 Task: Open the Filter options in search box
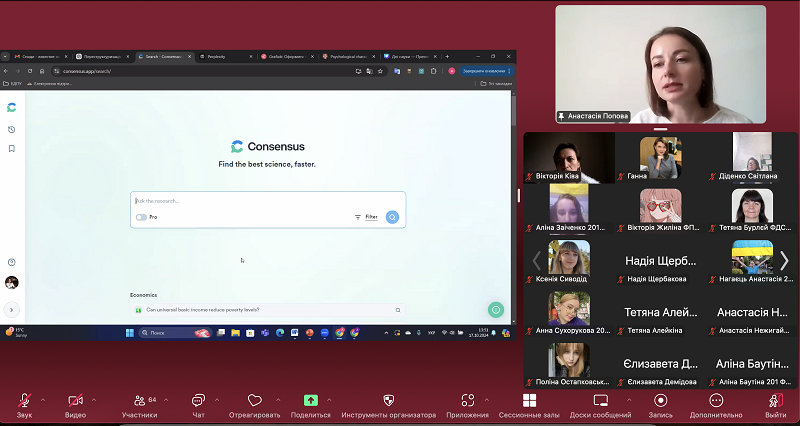pos(366,217)
